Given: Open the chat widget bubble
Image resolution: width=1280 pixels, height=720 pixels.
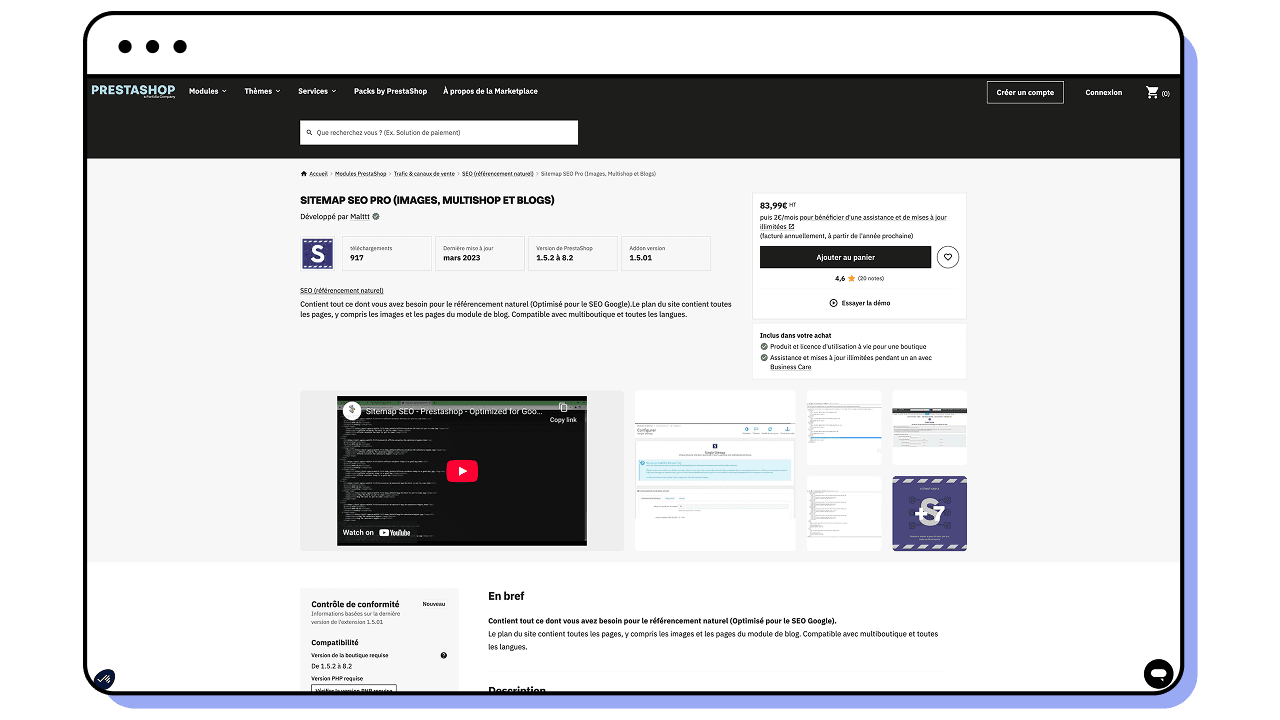Looking at the screenshot, I should coord(1158,673).
